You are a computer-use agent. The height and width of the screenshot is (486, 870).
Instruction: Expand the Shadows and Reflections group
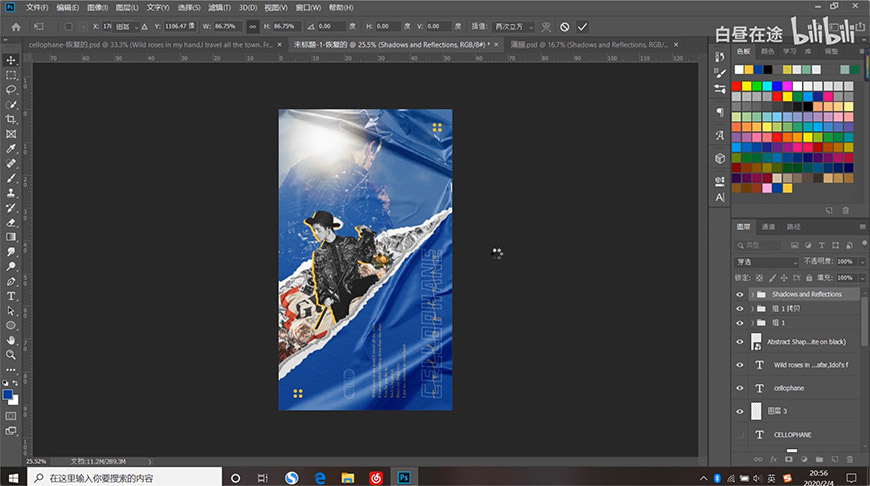click(752, 295)
